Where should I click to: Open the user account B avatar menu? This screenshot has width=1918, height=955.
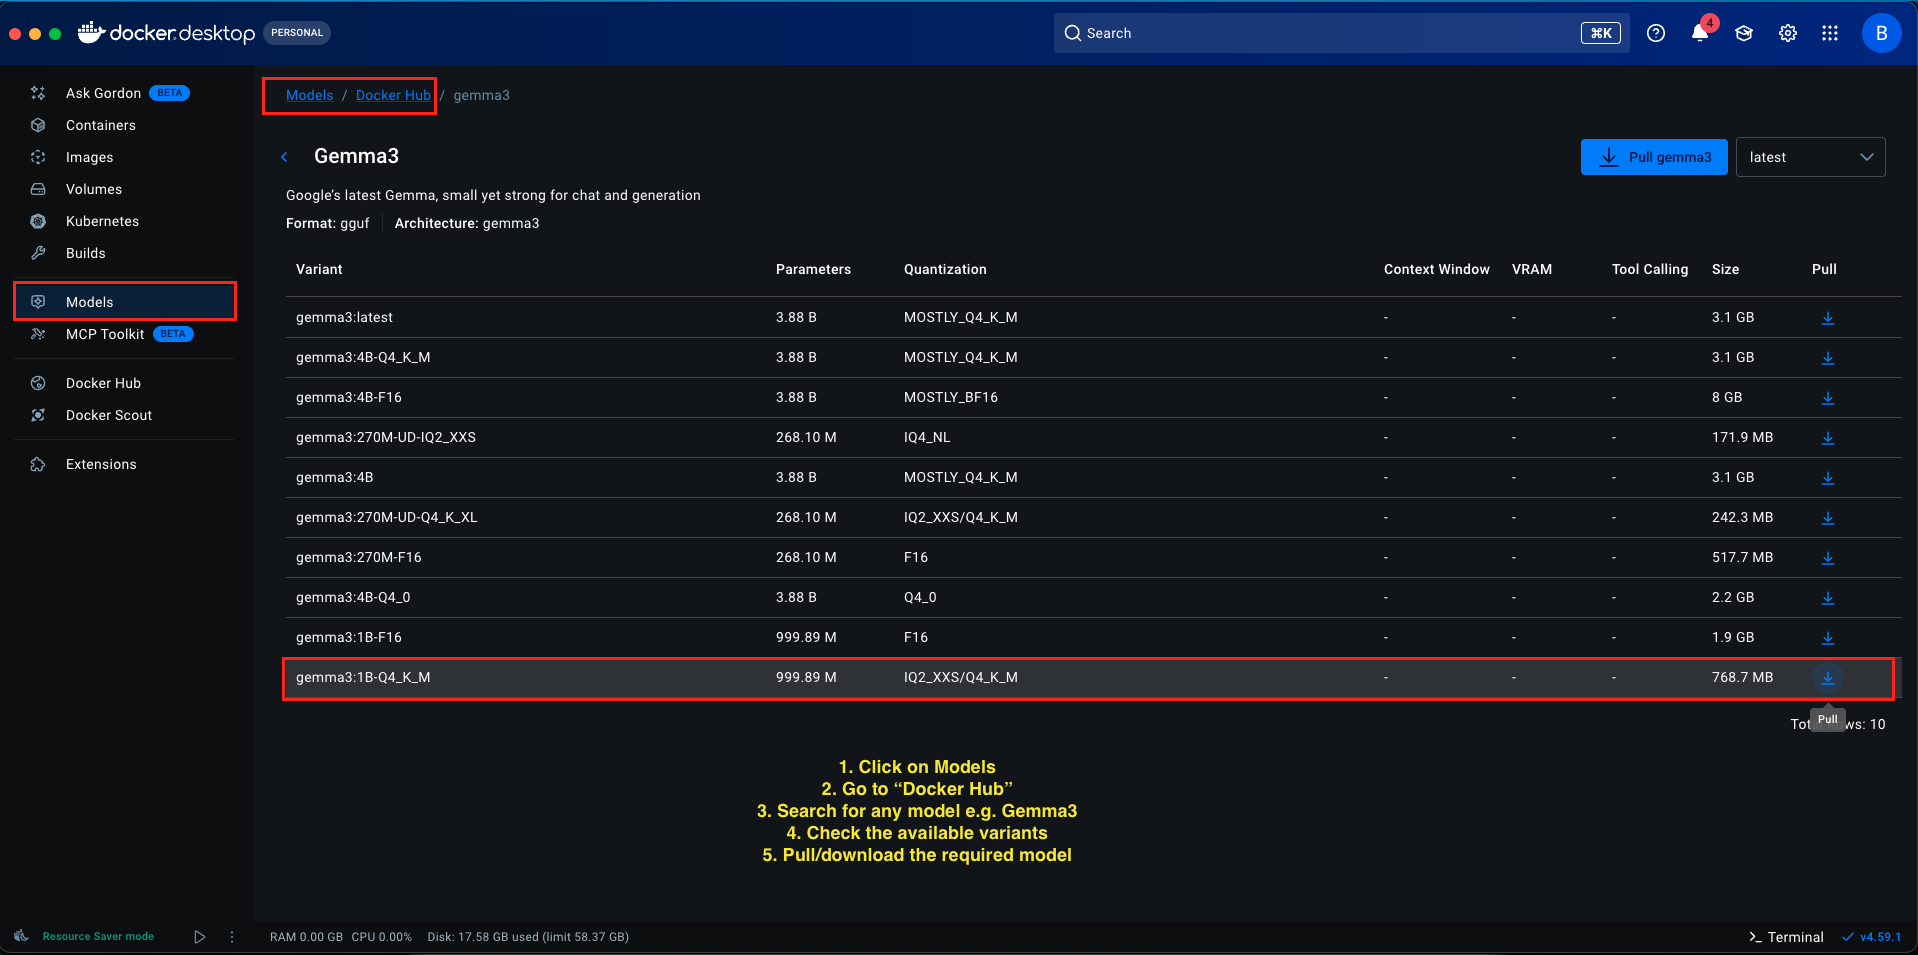pyautogui.click(x=1880, y=33)
